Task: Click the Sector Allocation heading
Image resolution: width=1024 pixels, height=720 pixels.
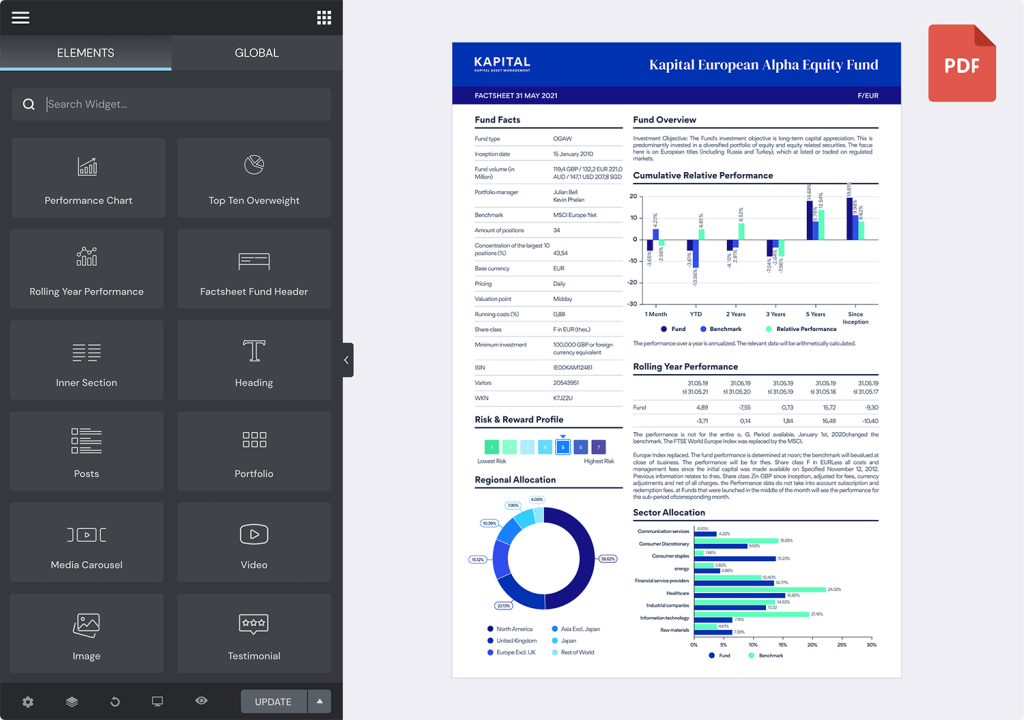Action: tap(669, 512)
